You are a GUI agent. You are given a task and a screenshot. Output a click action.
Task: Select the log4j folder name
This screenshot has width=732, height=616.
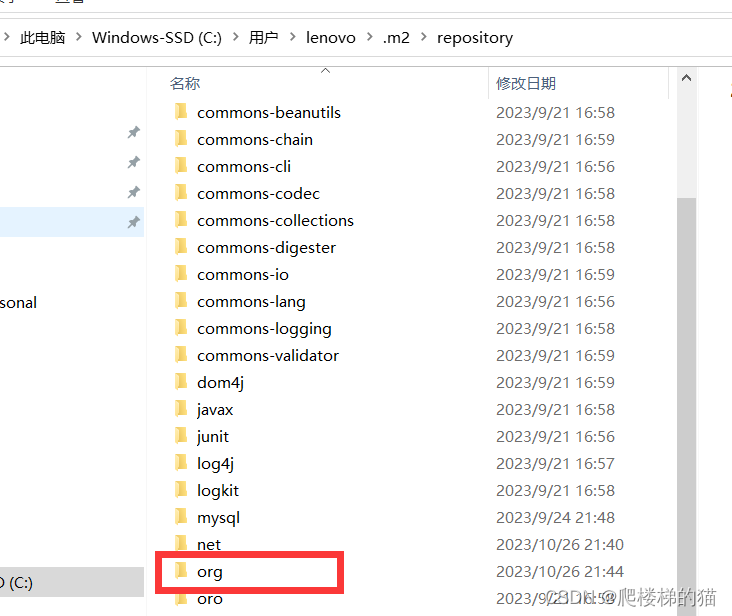coord(215,464)
